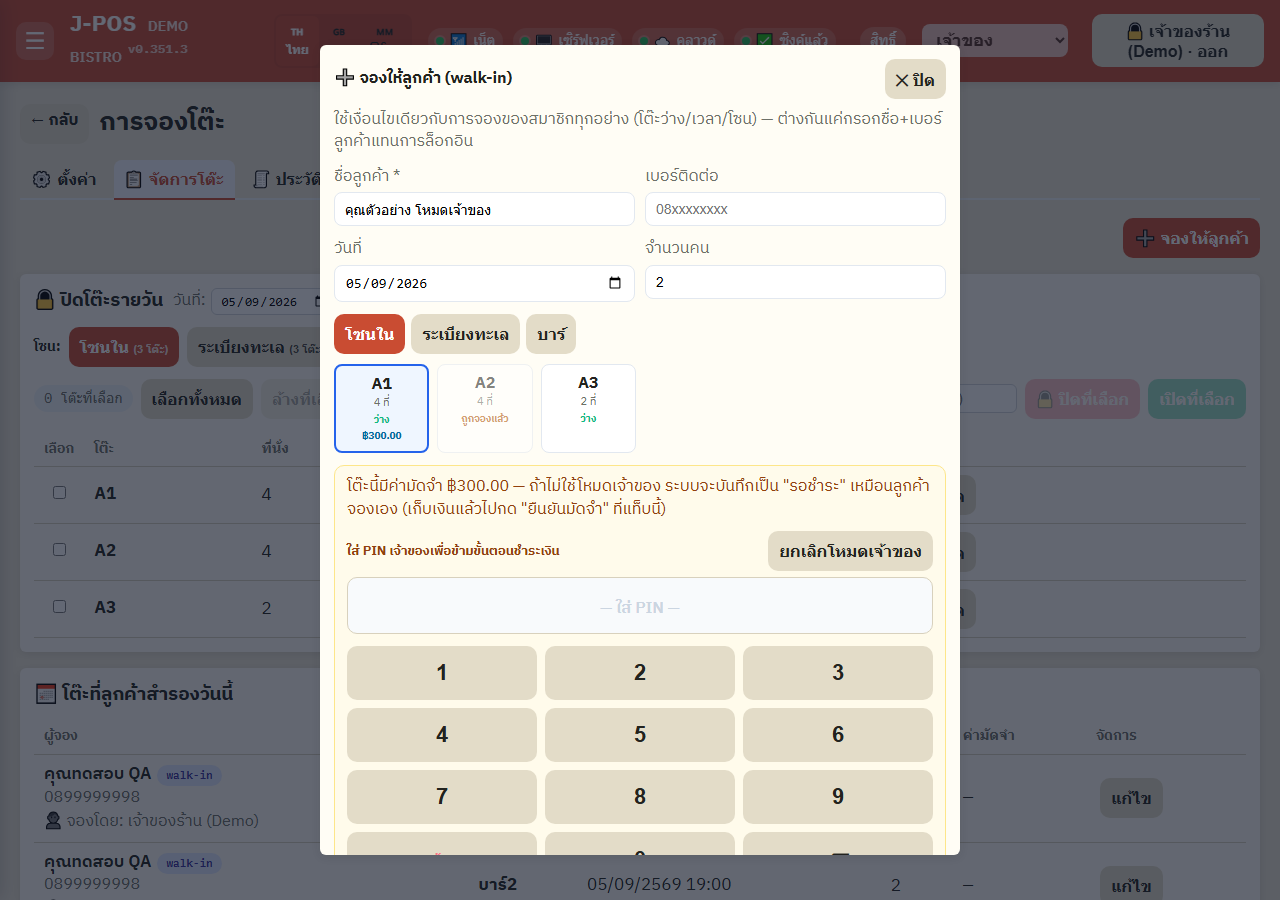Focus the contact phone number field
1280x900 pixels.
coord(795,210)
